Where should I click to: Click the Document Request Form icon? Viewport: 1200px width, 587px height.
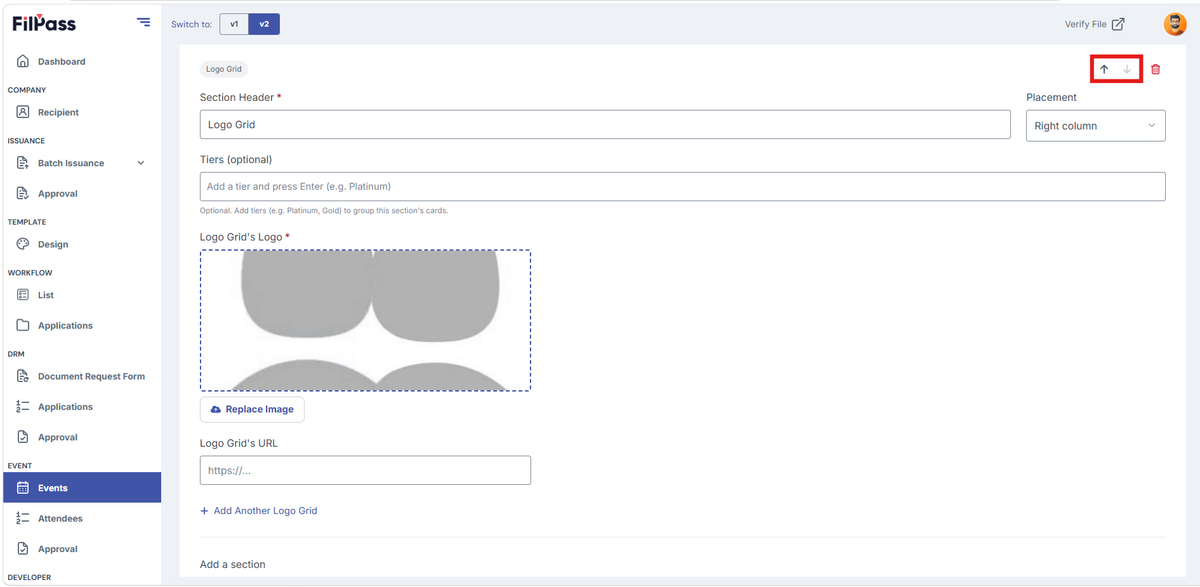coord(23,377)
